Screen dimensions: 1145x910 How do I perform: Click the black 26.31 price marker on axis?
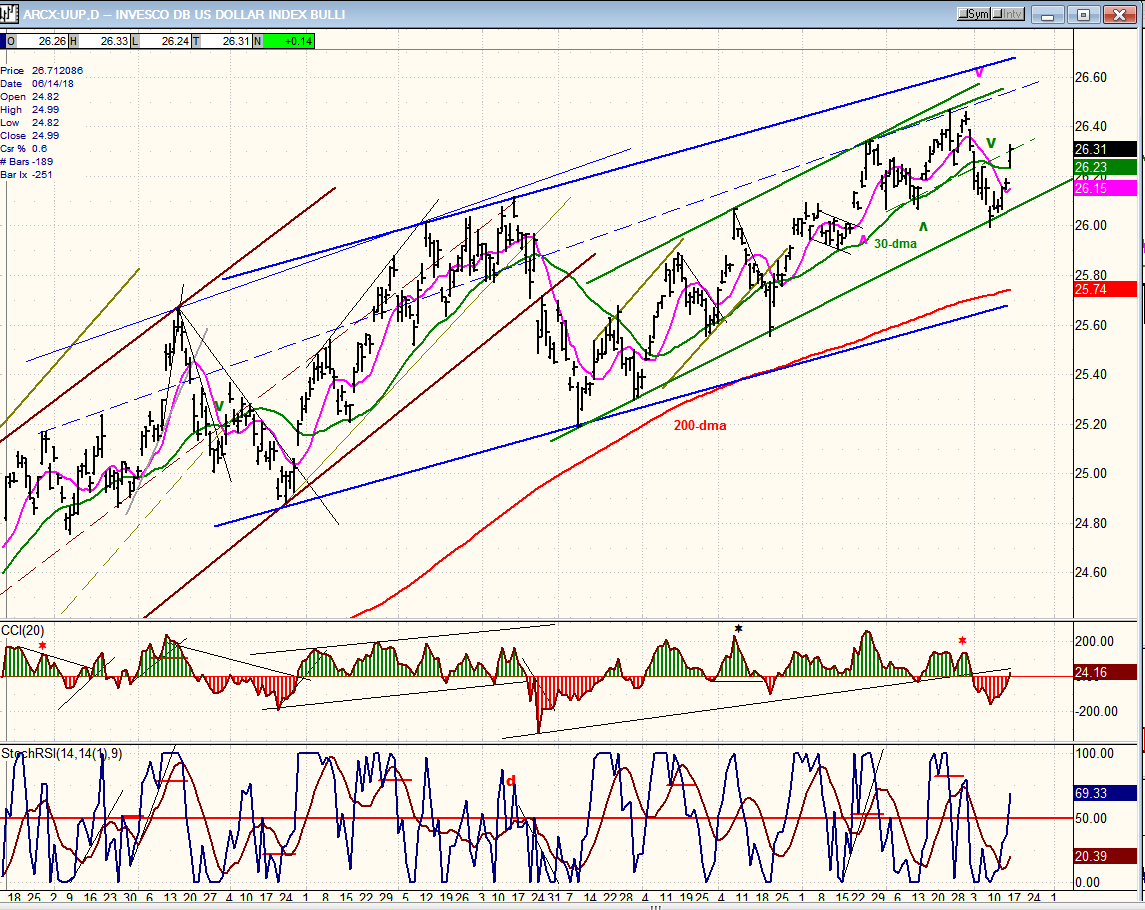click(x=1105, y=149)
